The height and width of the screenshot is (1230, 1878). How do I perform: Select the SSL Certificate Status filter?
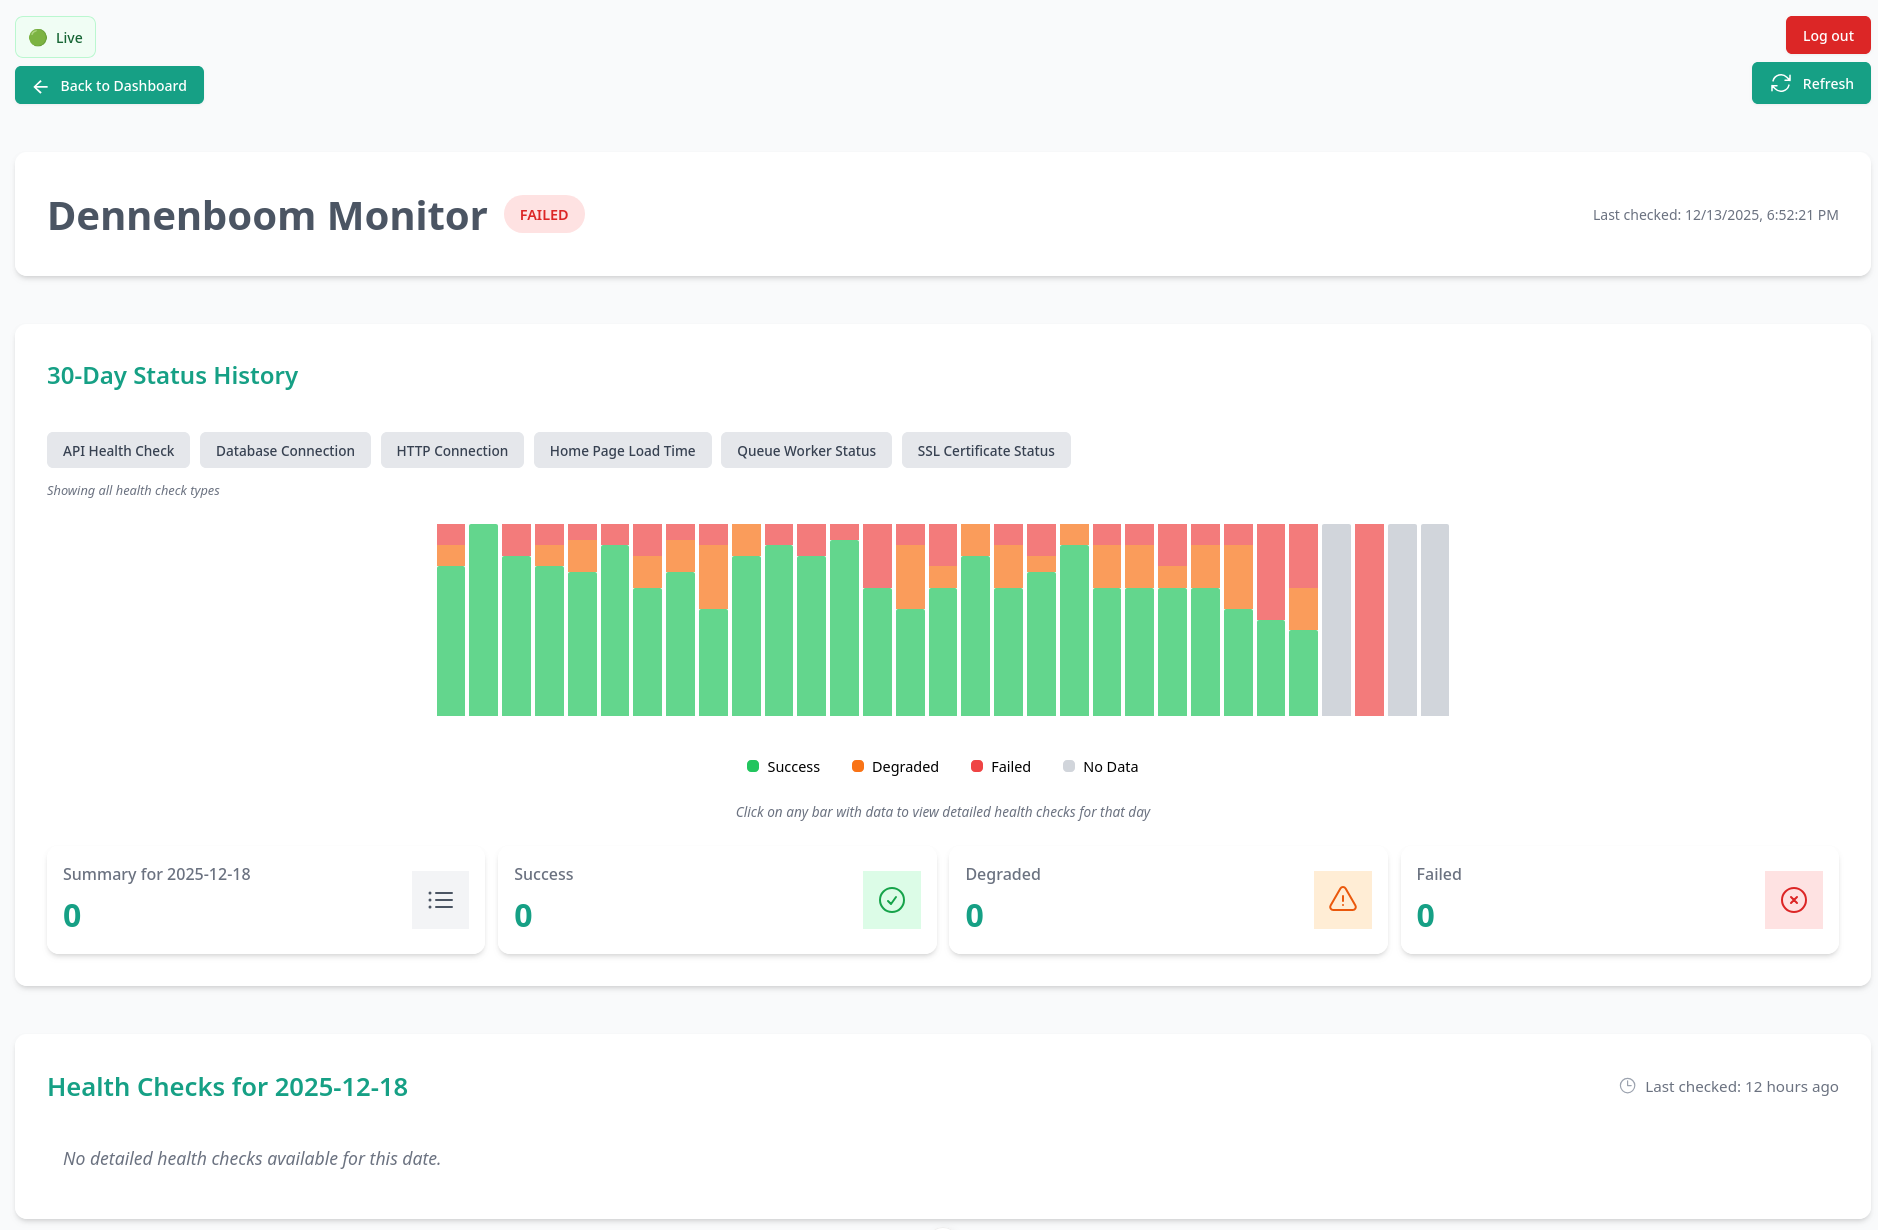985,451
